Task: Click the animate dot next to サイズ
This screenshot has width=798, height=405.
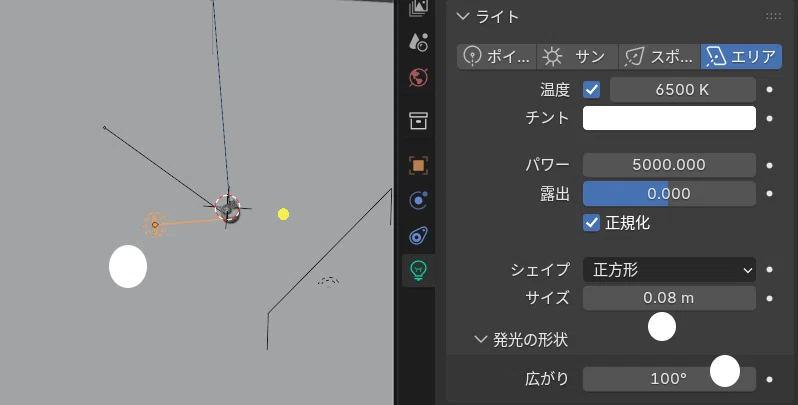Action: pyautogui.click(x=770, y=299)
